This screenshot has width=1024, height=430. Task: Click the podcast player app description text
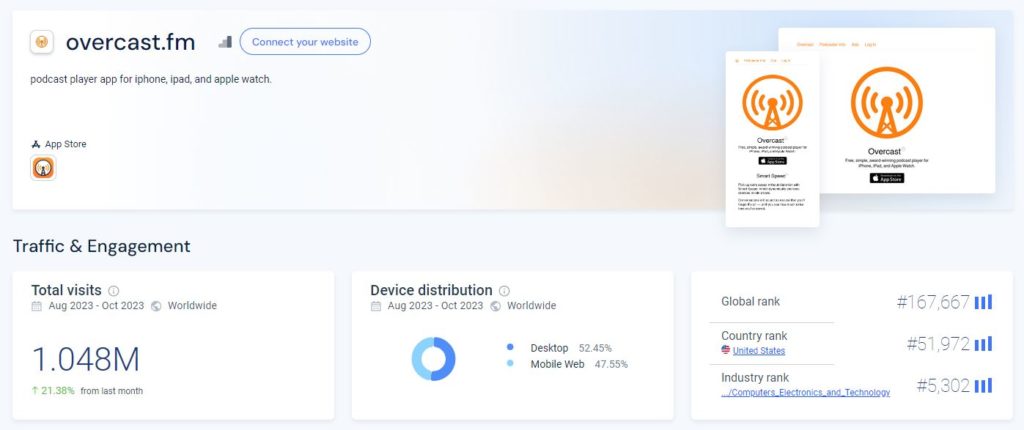151,80
